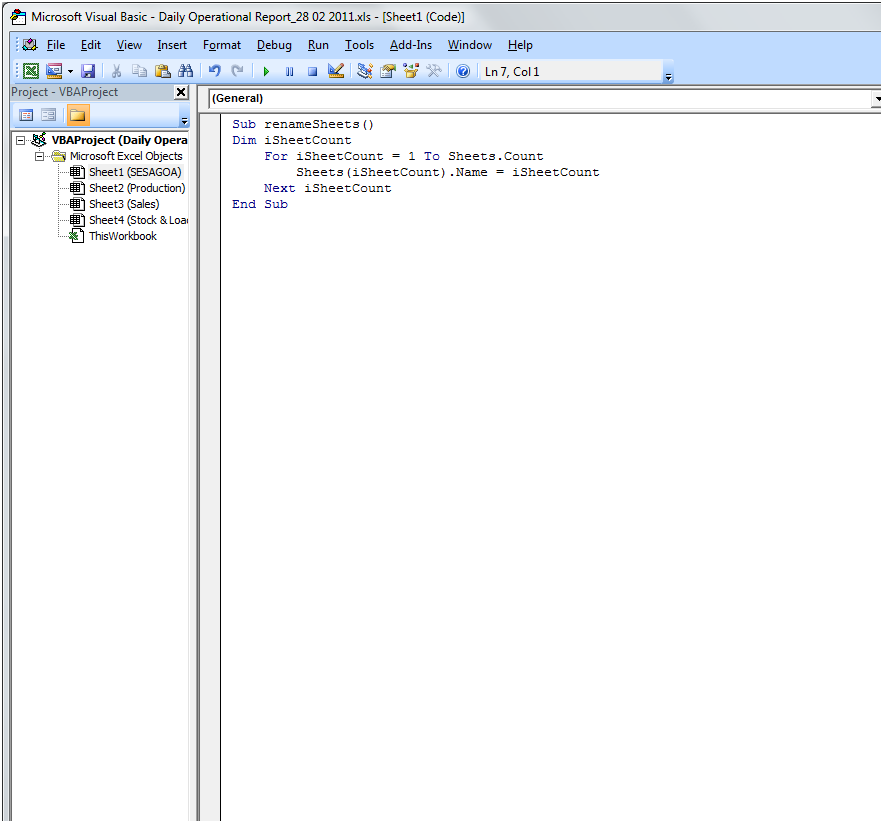
Task: Toggle Folders view in Project panel
Action: coord(78,115)
